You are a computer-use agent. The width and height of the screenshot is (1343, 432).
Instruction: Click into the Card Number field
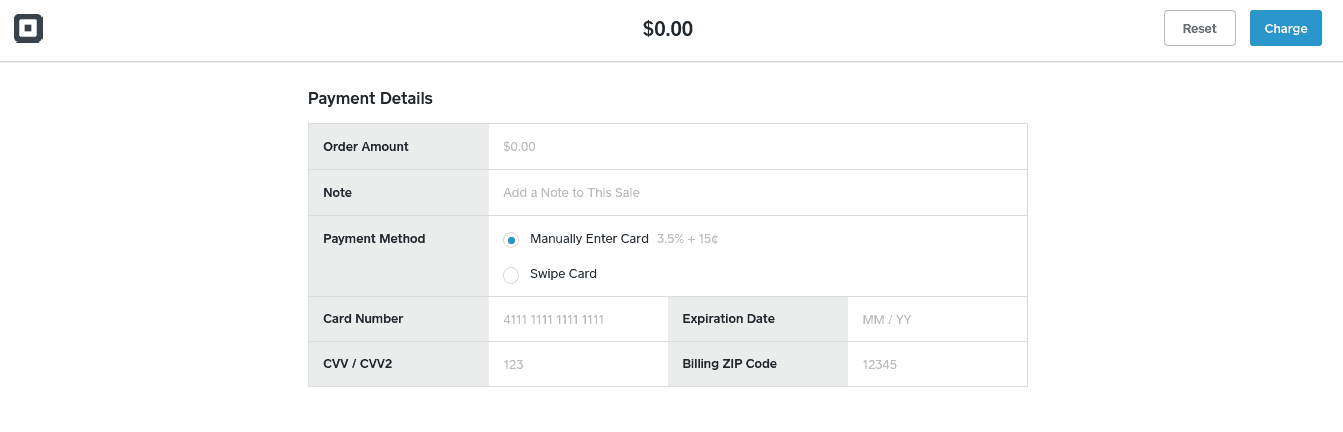pyautogui.click(x=578, y=320)
